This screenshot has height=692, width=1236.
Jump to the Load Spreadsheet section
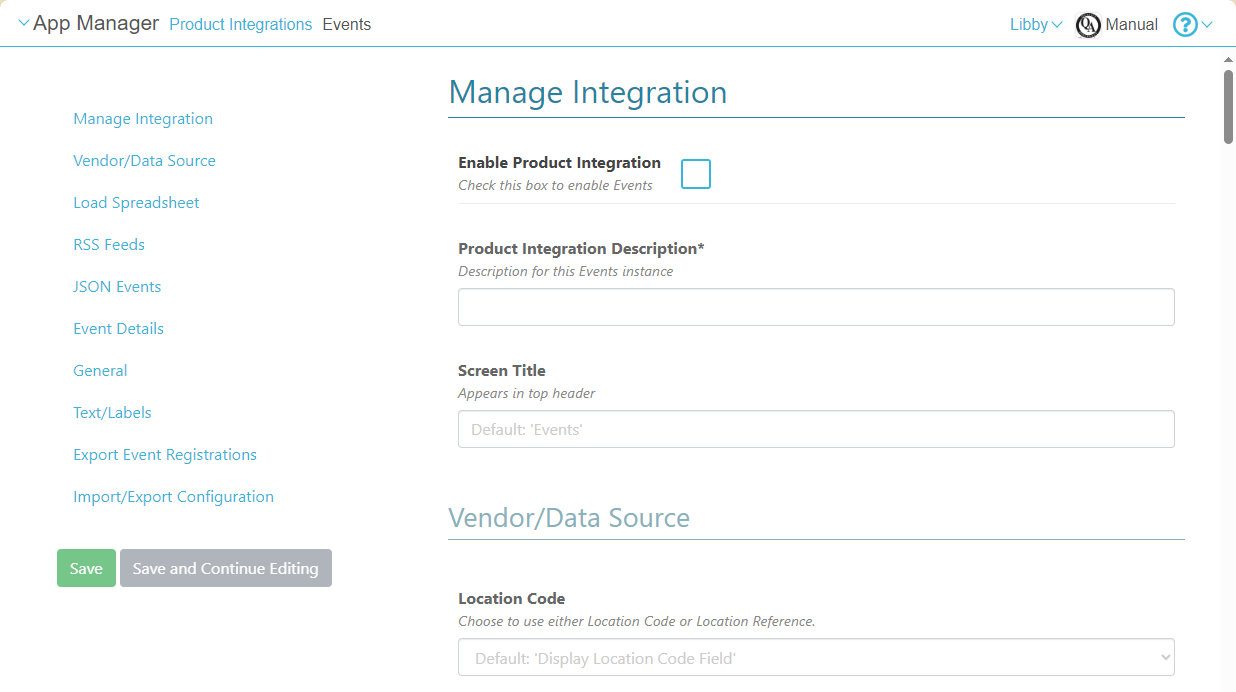(x=136, y=203)
